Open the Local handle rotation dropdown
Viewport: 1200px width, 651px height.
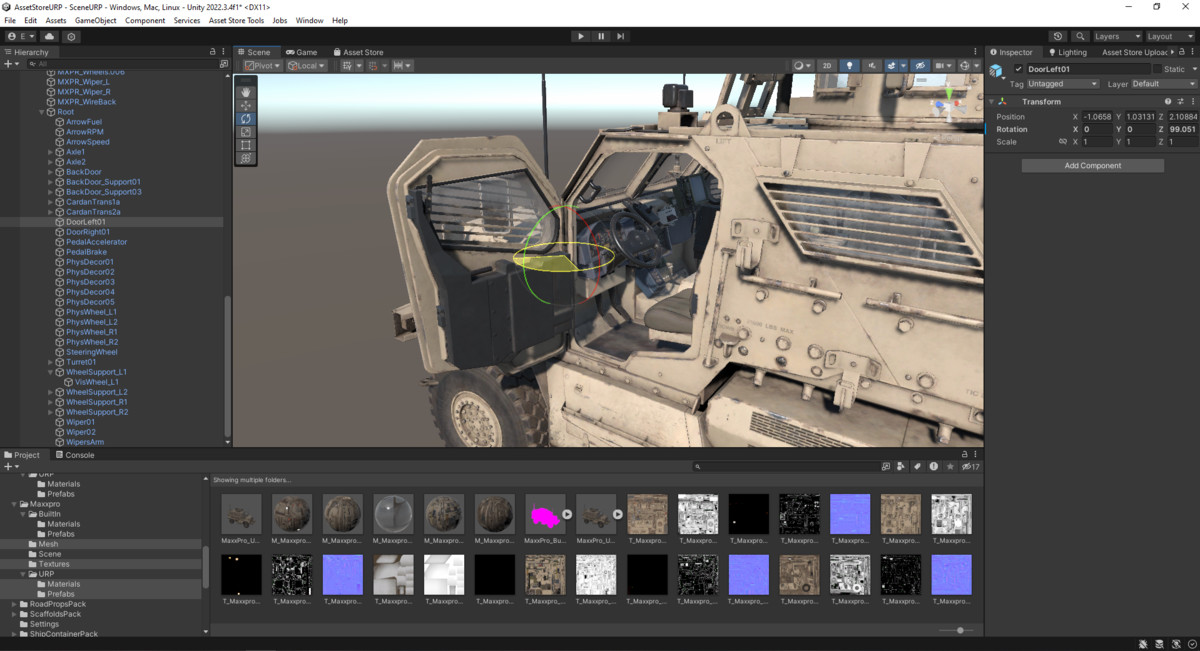point(307,66)
